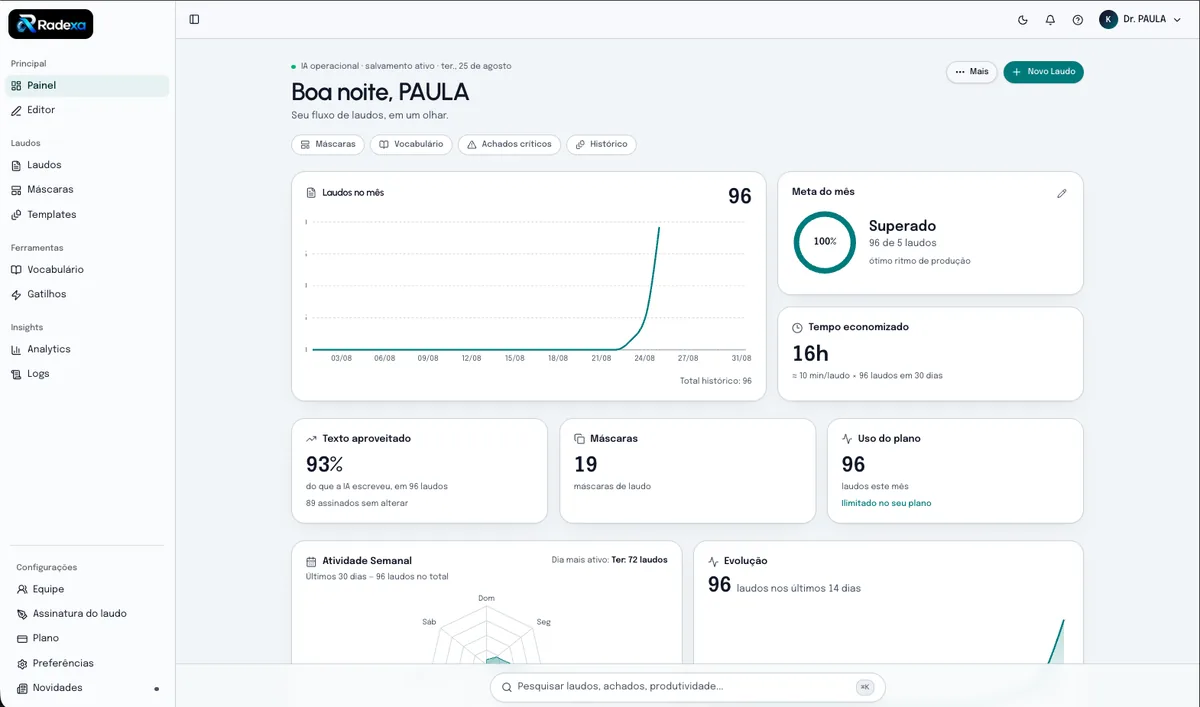Create a Novo Laudo
This screenshot has height=707, width=1200.
(x=1043, y=72)
